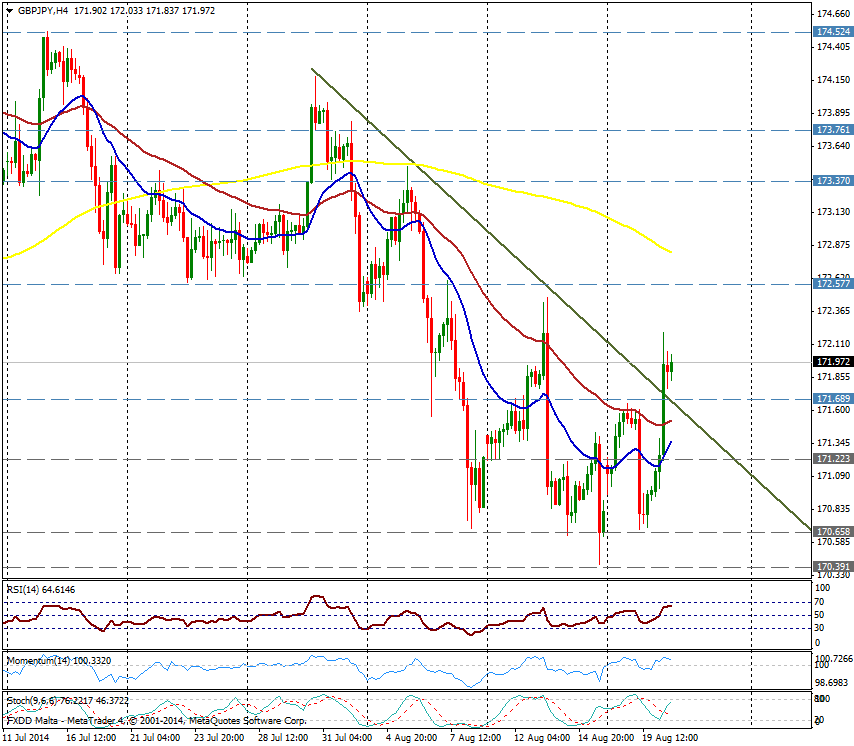Click the 173.370 price level tag
The image size is (854, 746).
[833, 181]
